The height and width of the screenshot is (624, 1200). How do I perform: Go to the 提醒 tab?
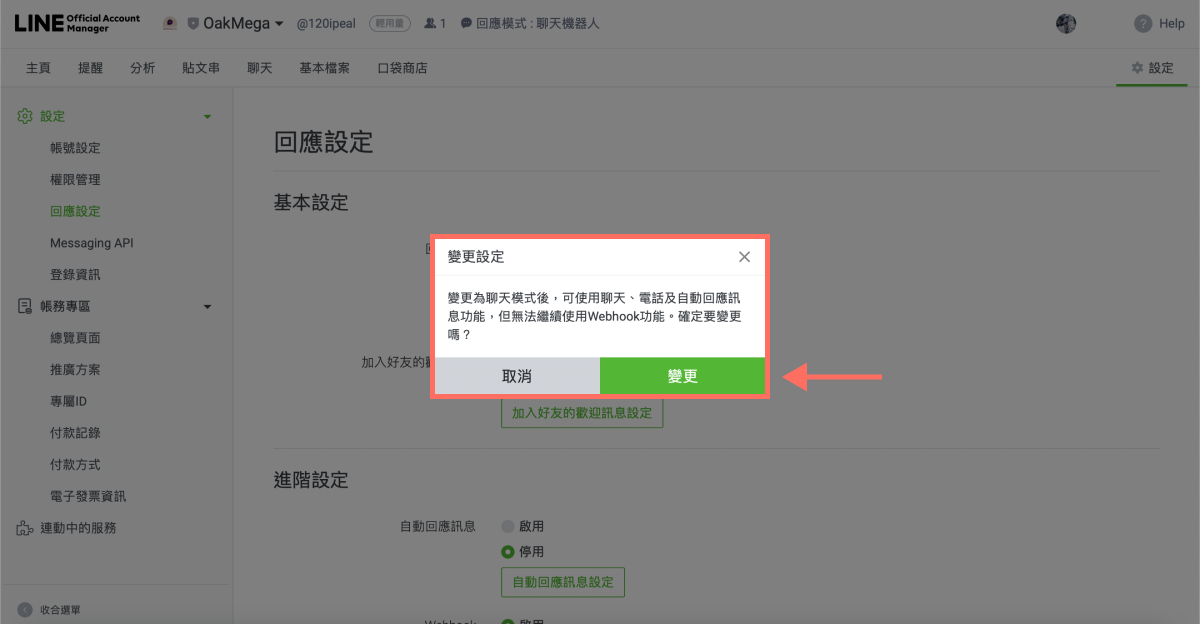click(91, 68)
